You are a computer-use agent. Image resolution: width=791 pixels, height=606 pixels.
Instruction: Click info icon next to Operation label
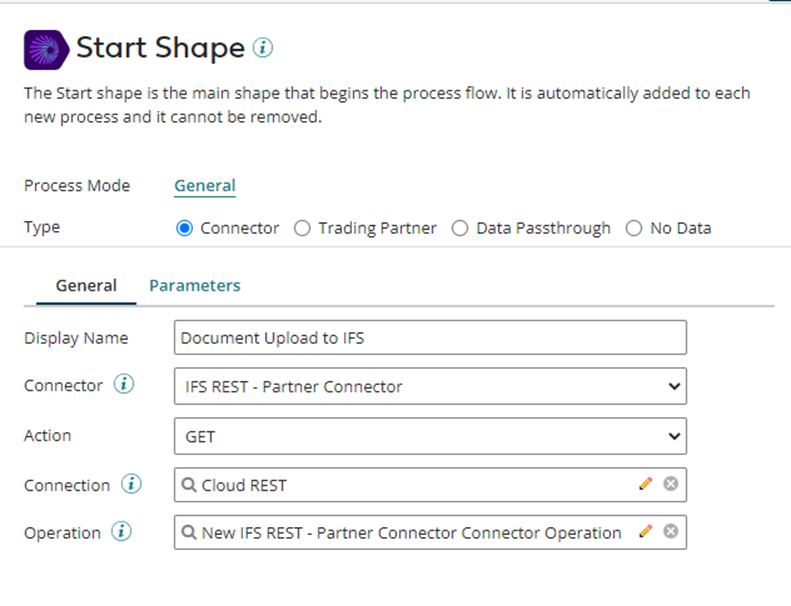coord(122,531)
